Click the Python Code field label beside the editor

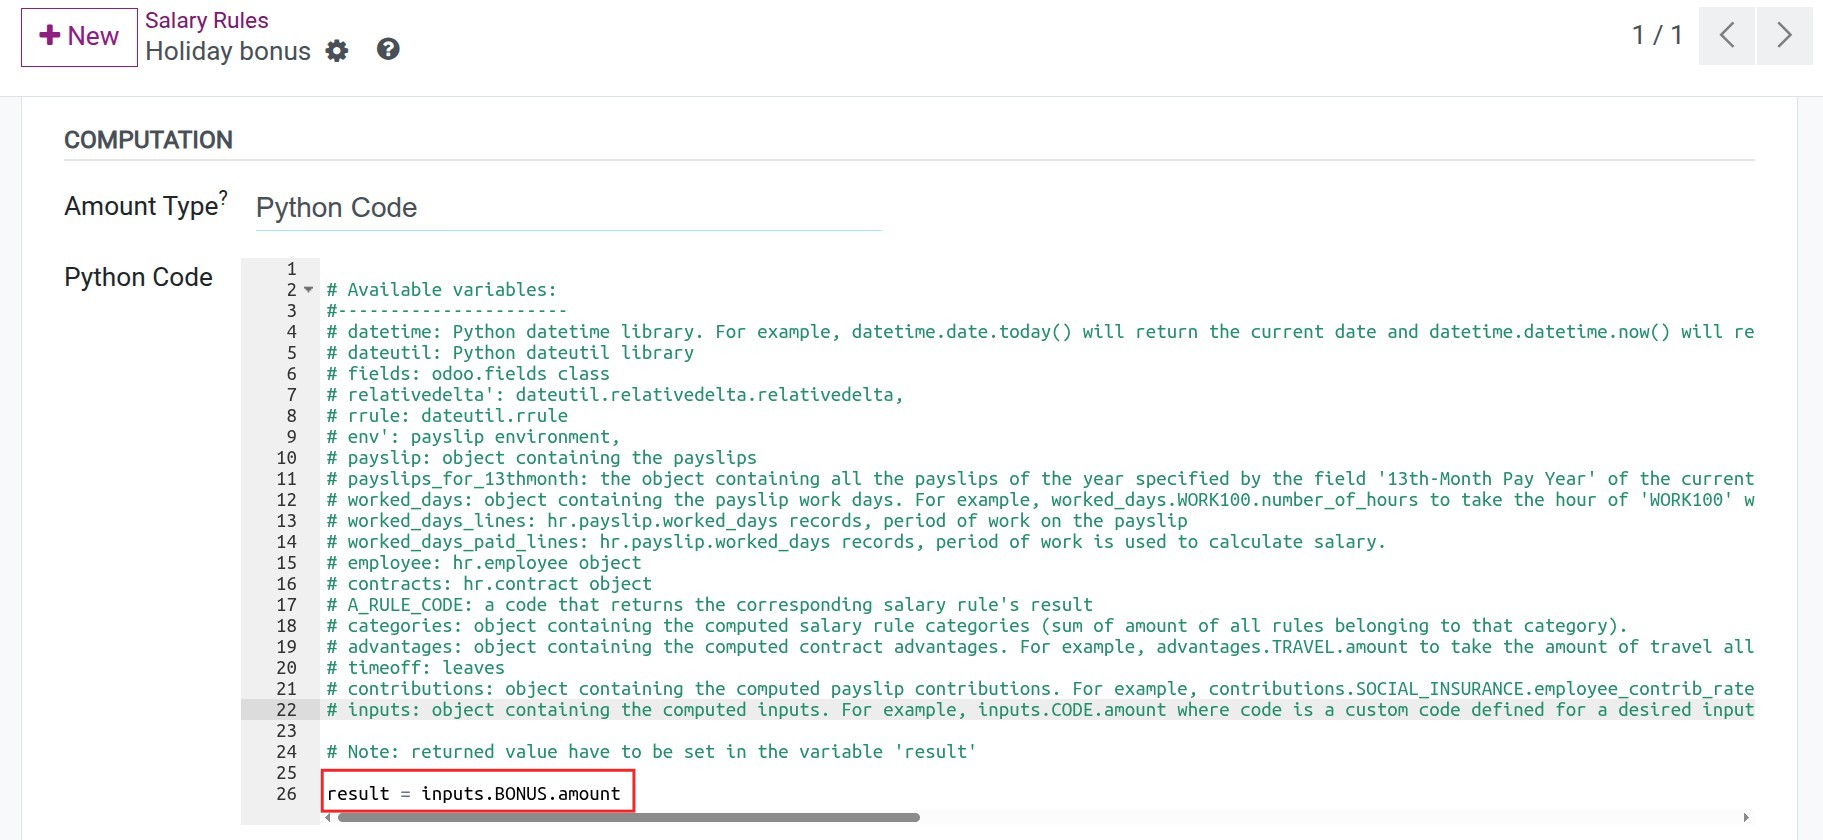tap(138, 277)
